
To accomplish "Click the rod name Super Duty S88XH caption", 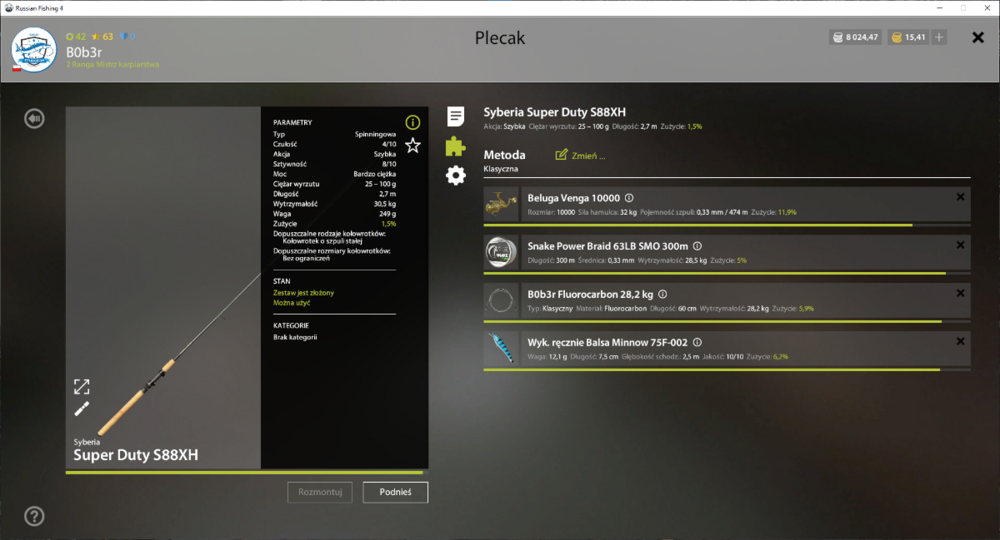I will 136,455.
